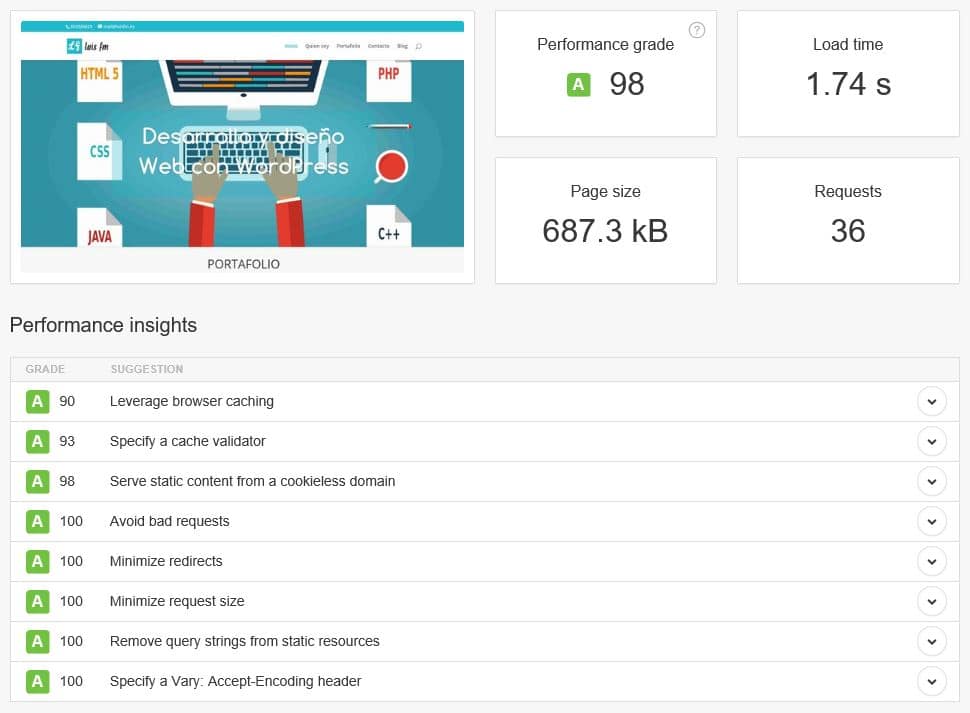Click the A badge on Remove query strings row
Image resolution: width=970 pixels, height=713 pixels.
pos(37,642)
